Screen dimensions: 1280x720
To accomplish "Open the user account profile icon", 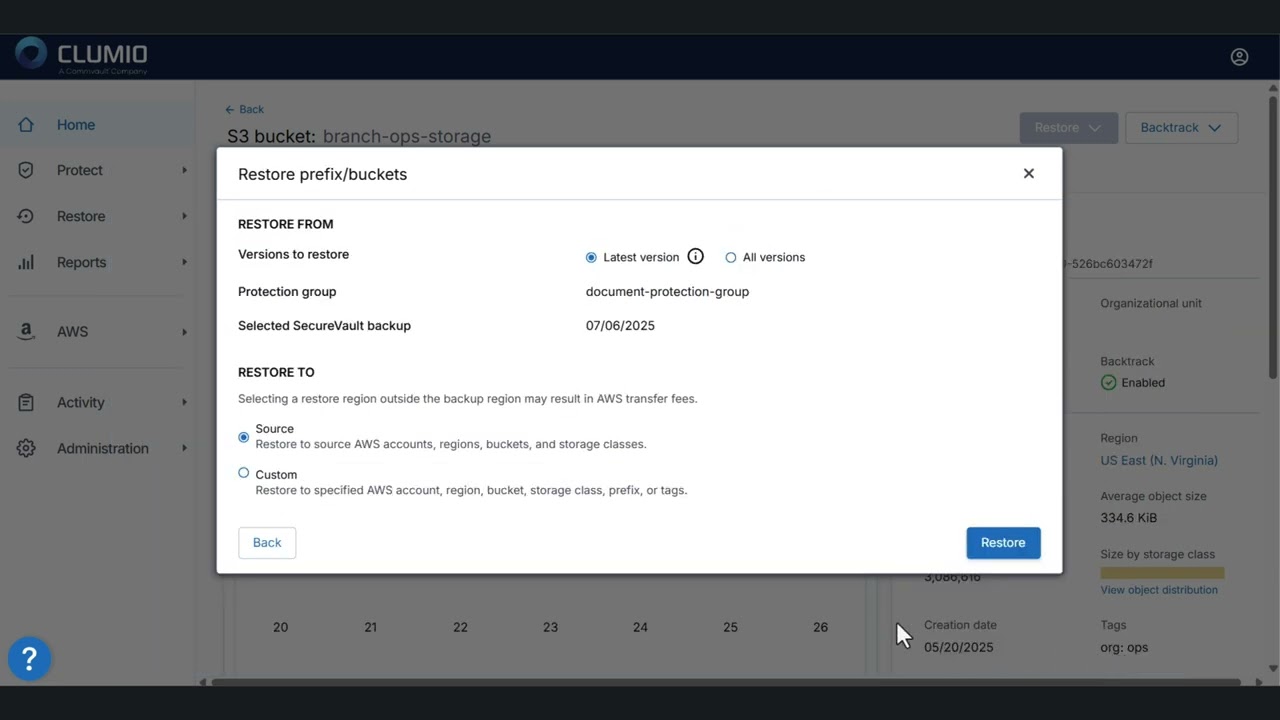I will click(1239, 57).
